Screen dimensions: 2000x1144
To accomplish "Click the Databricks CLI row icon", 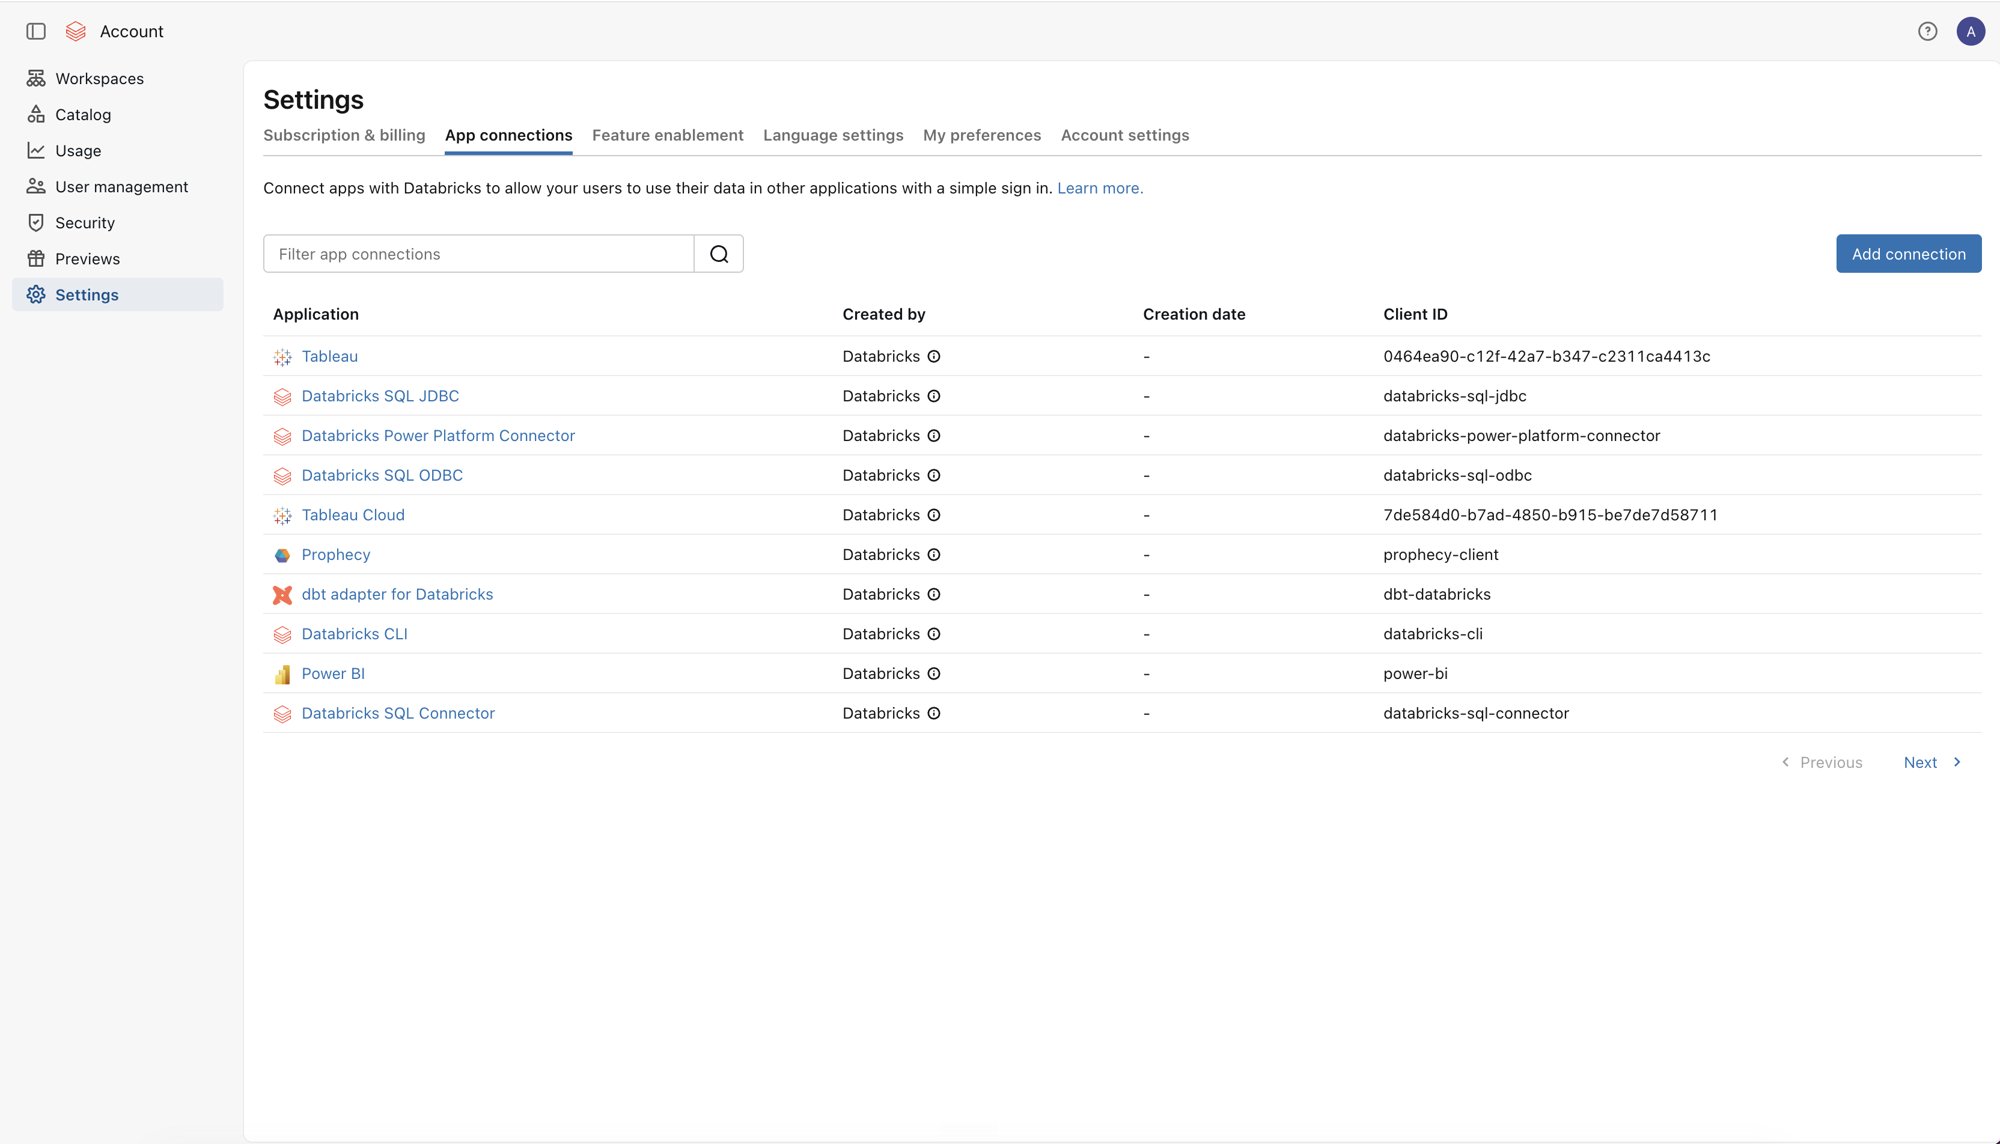I will pos(283,635).
